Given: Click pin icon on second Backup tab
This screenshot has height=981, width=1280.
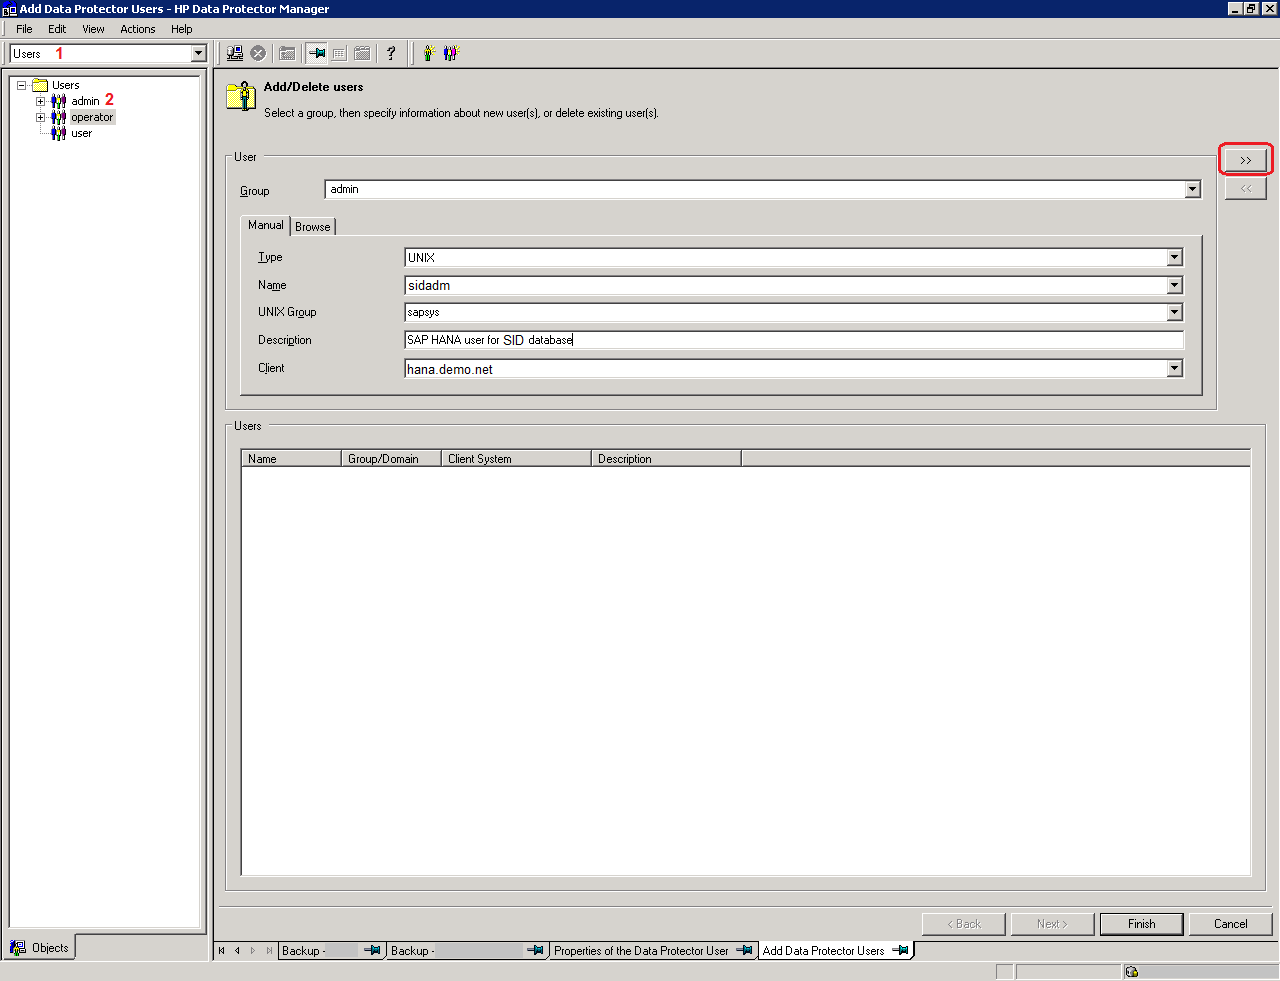Looking at the screenshot, I should click(535, 950).
